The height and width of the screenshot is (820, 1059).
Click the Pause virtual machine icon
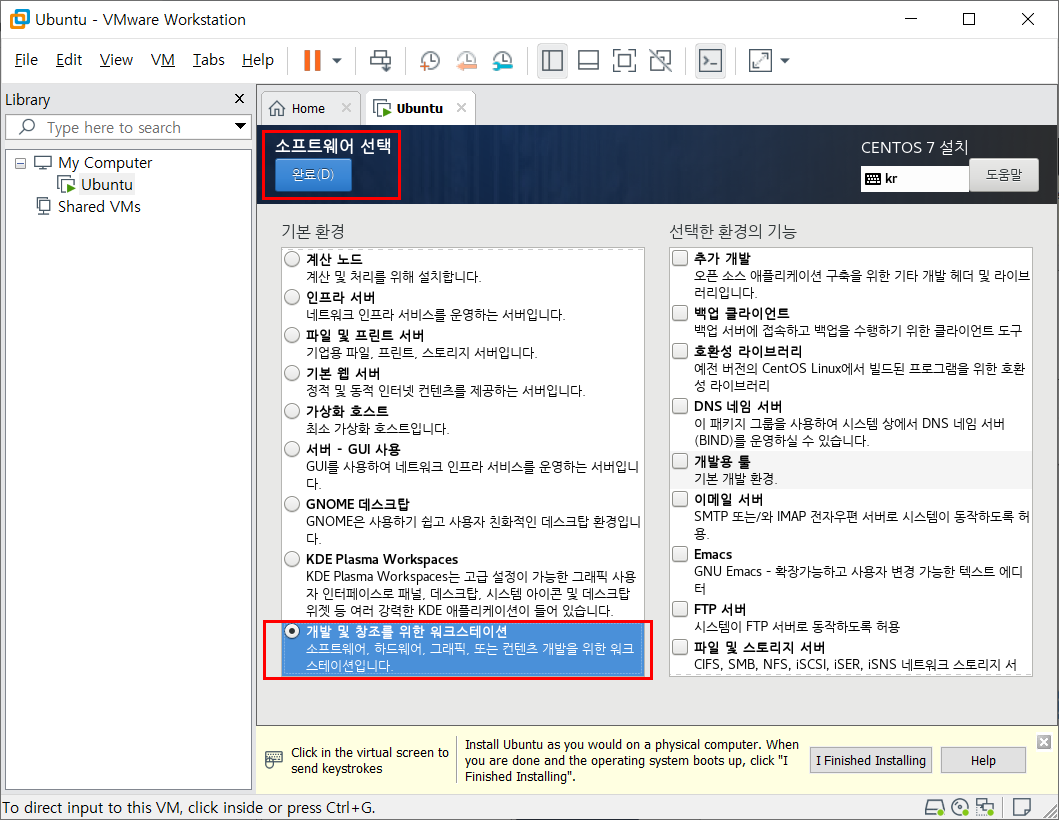312,61
